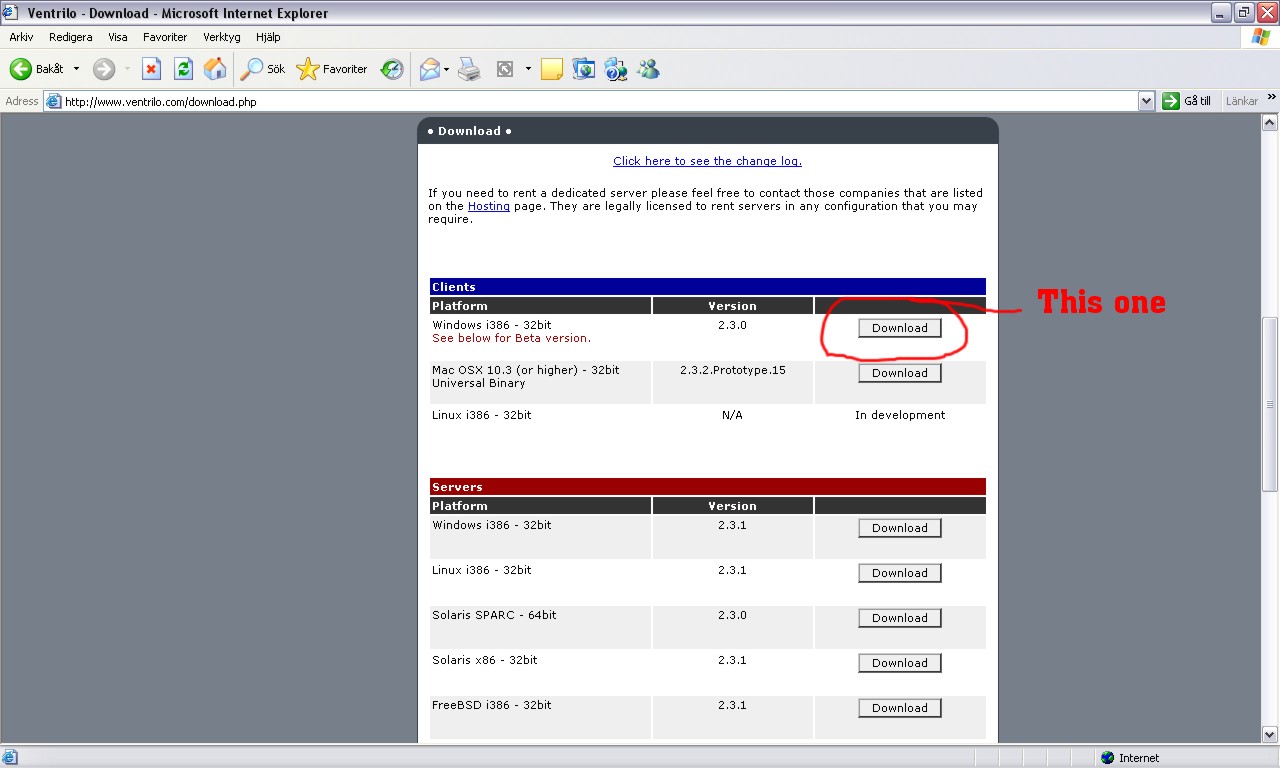This screenshot has height=768, width=1280.
Task: Open the Redigera menu
Action: point(70,37)
